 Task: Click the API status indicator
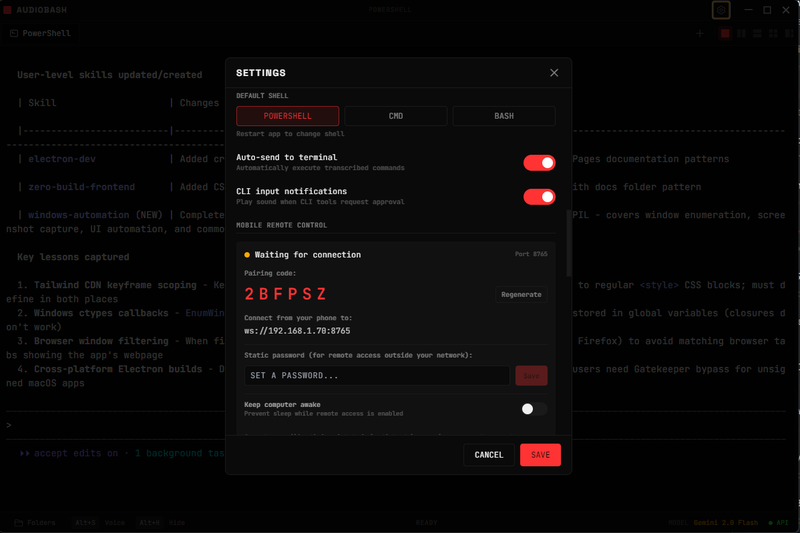(x=778, y=523)
